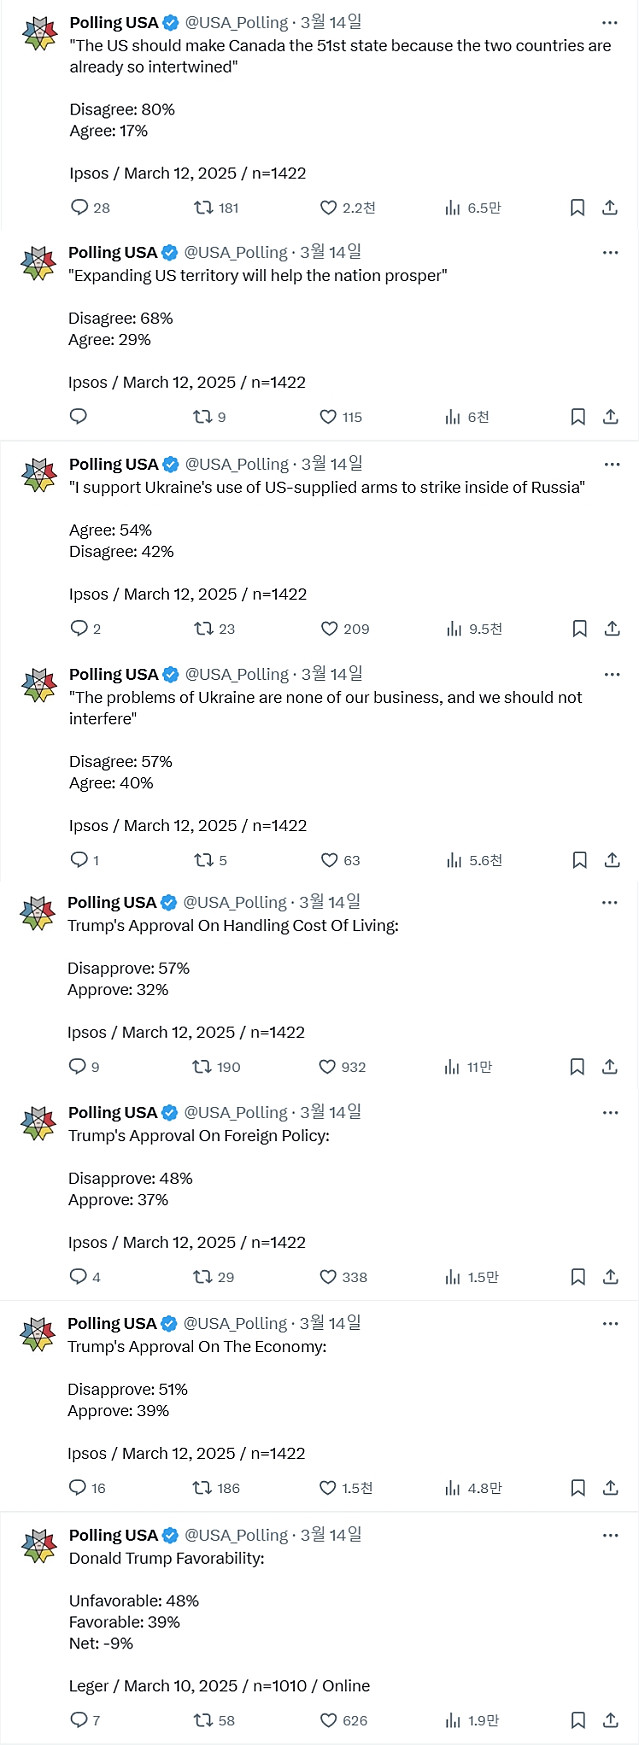Like the Trump Approval On The Economy tweet

point(328,1488)
